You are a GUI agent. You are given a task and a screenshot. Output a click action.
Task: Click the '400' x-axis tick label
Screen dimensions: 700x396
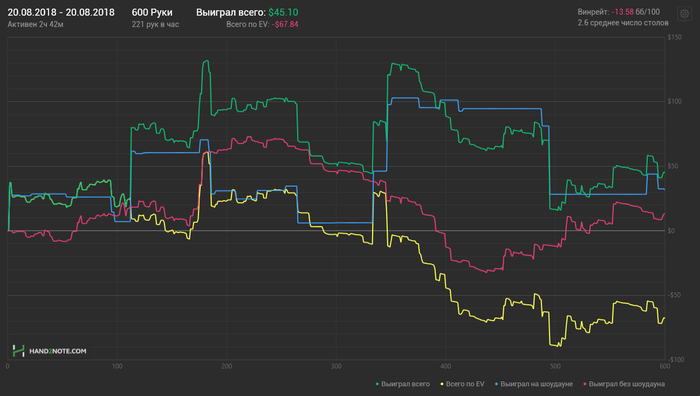click(446, 367)
